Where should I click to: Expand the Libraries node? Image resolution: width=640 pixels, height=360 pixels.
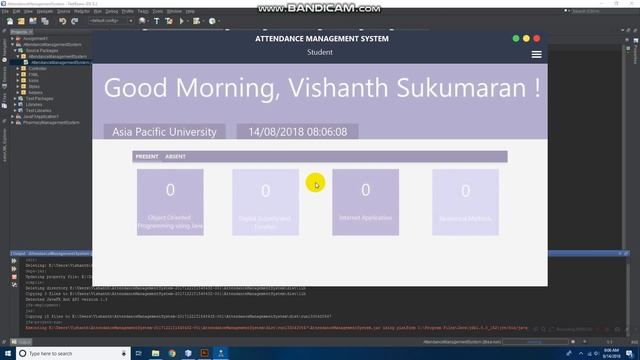click(x=15, y=104)
